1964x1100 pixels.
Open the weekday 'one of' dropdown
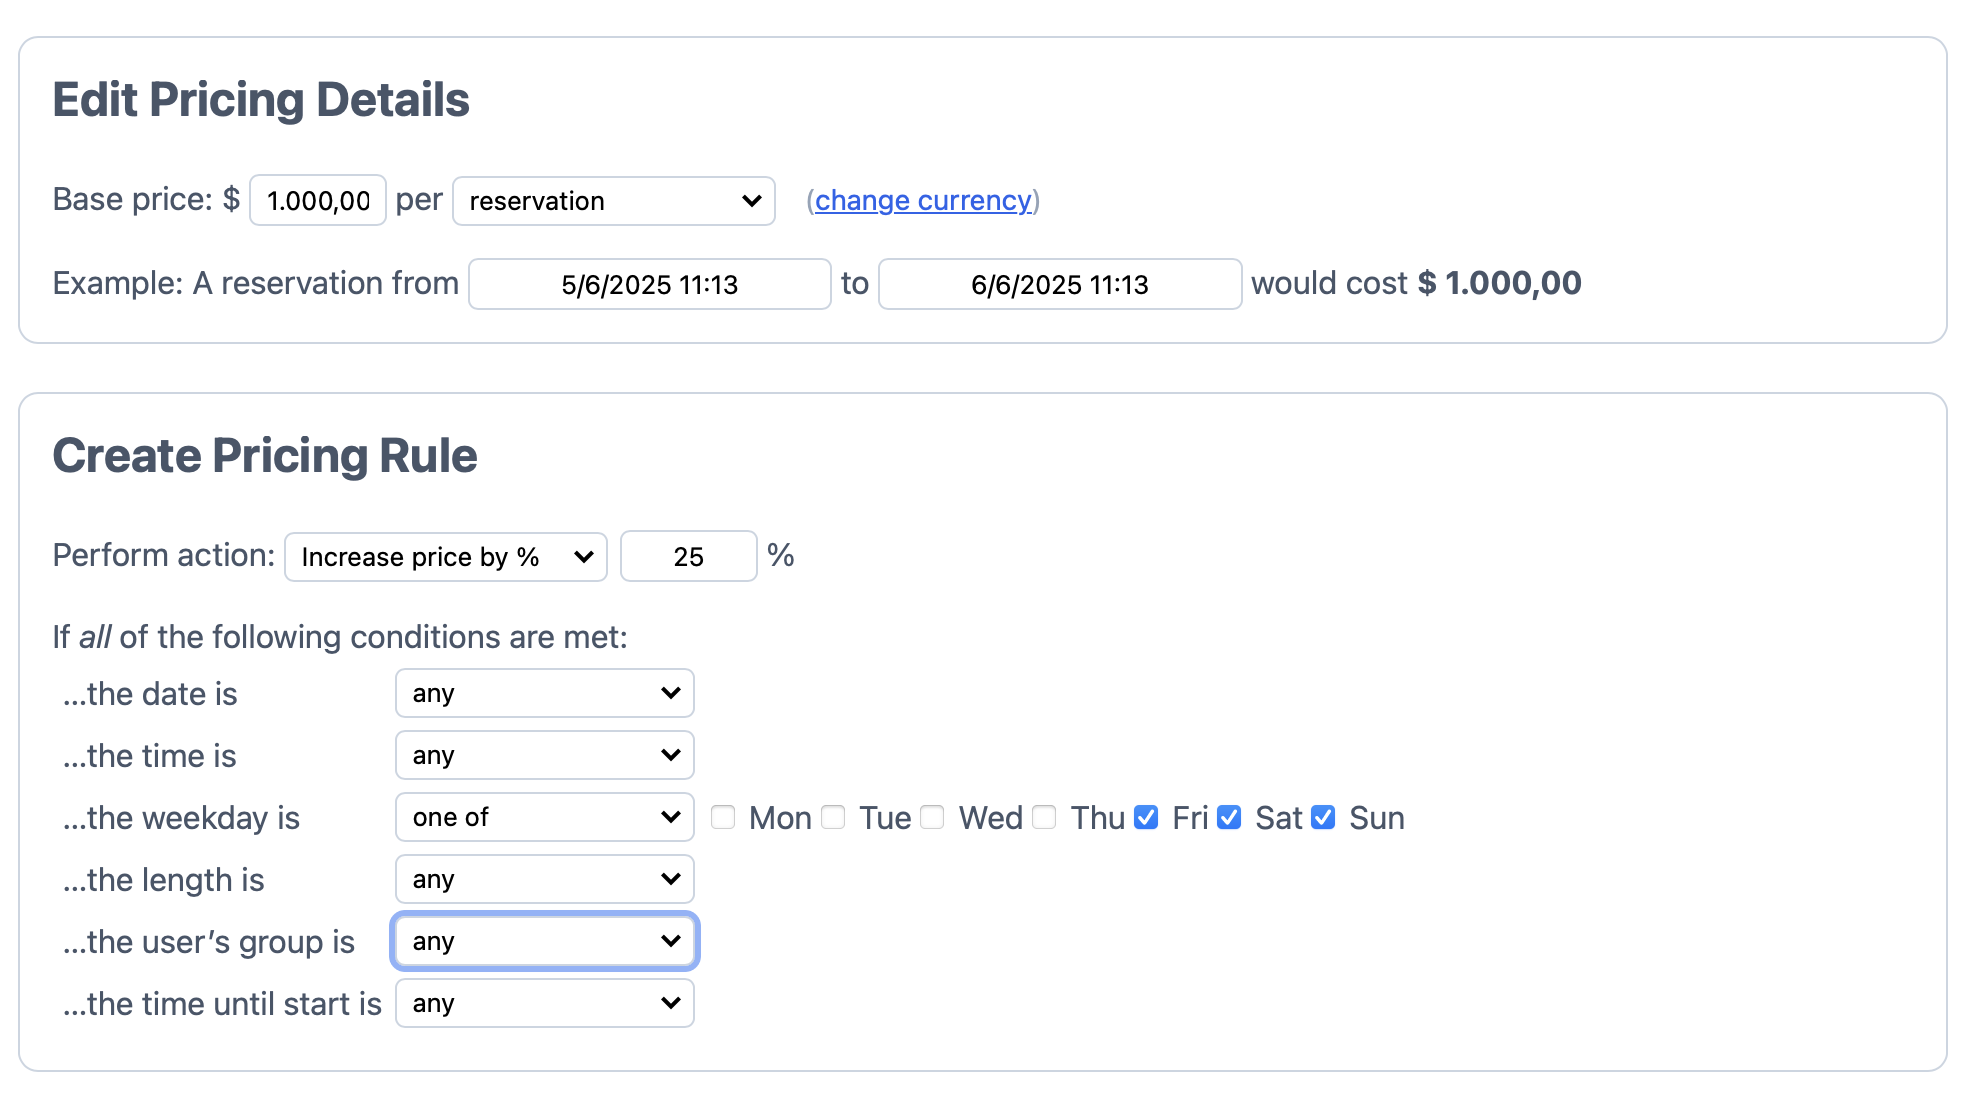[x=544, y=817]
